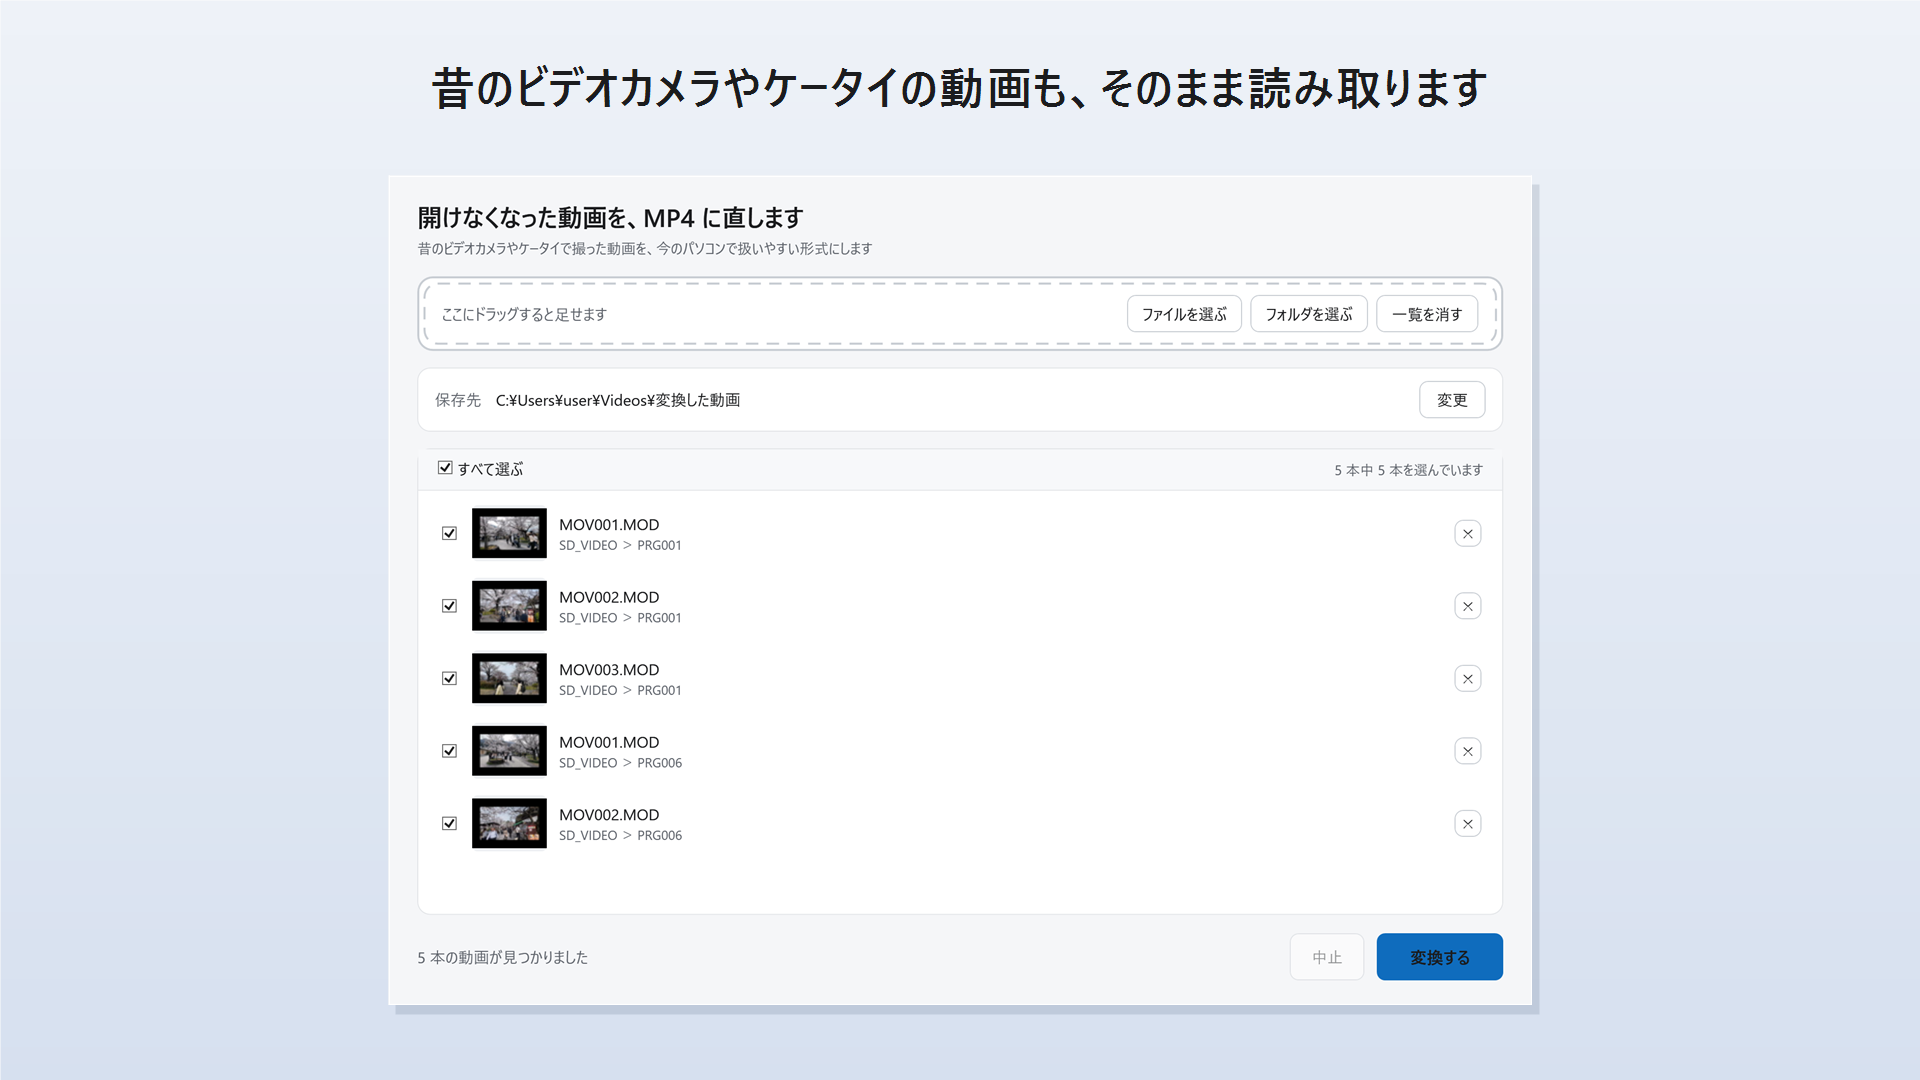The image size is (1920, 1080).
Task: Click the フォルダを選ぶ button
Action: click(1308, 314)
